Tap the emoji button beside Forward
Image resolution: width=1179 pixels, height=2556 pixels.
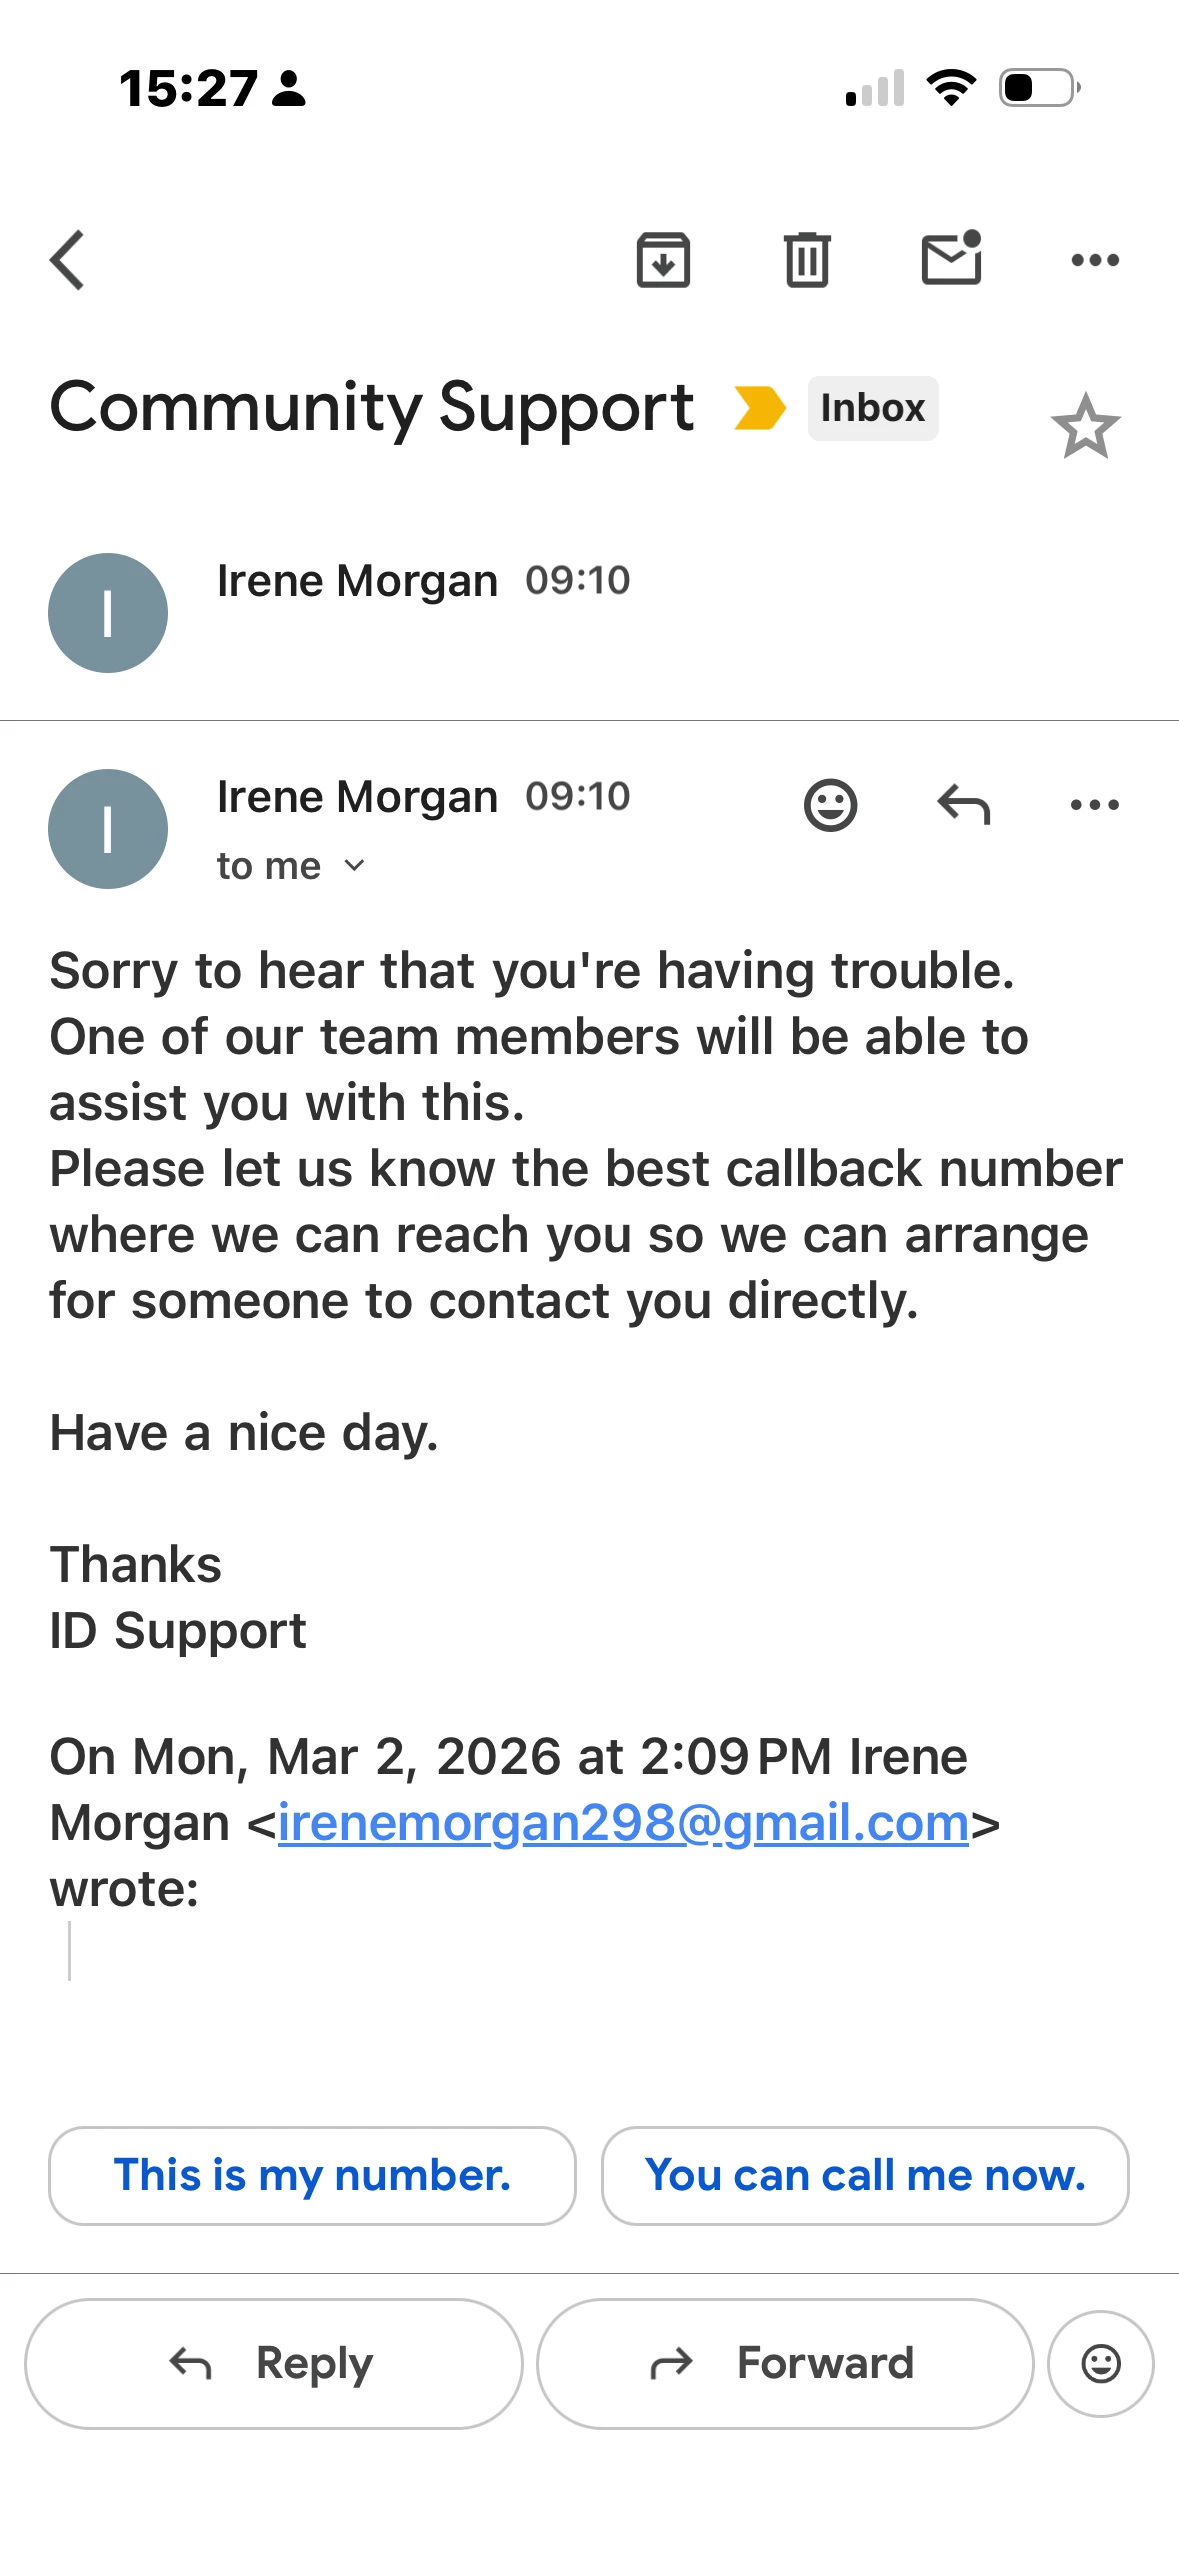(1100, 2363)
